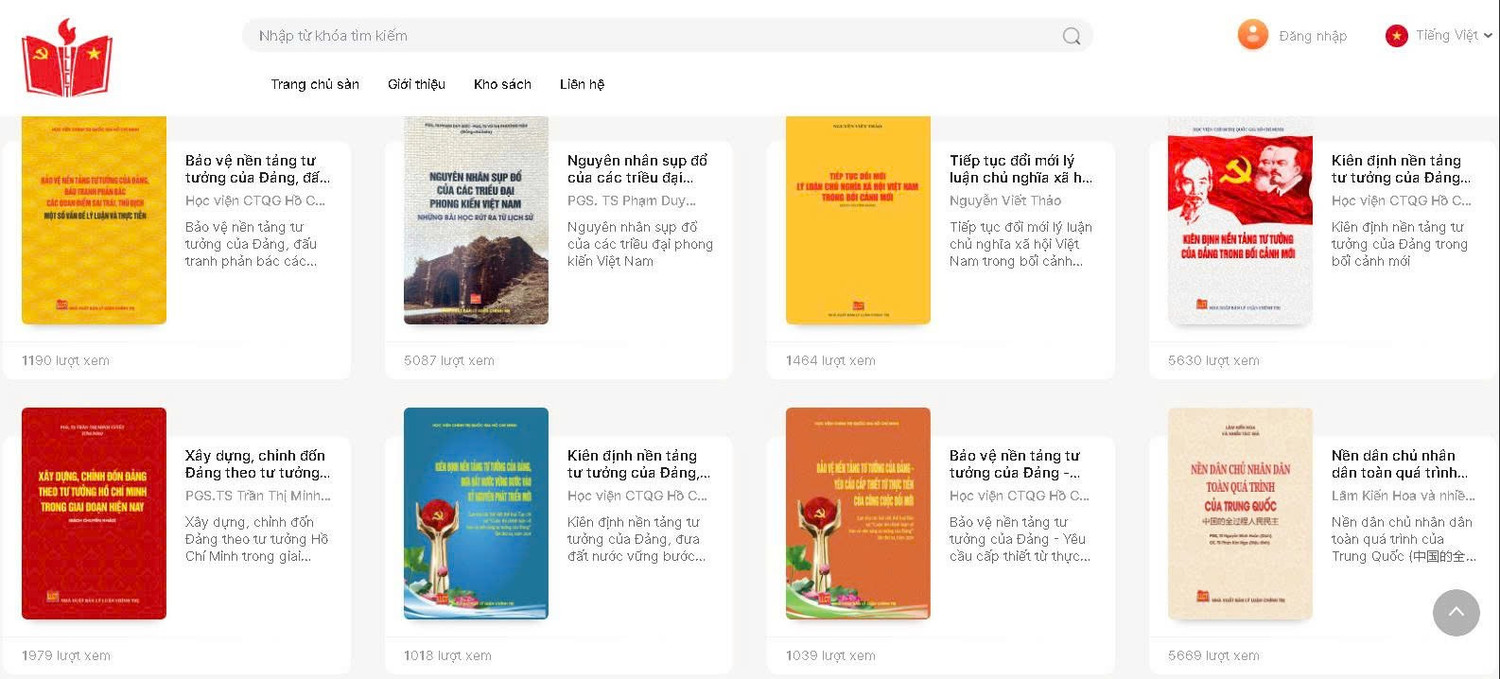Open cover of Tiếp tục đổi mới lý luận
This screenshot has height=679, width=1500.
tap(858, 220)
